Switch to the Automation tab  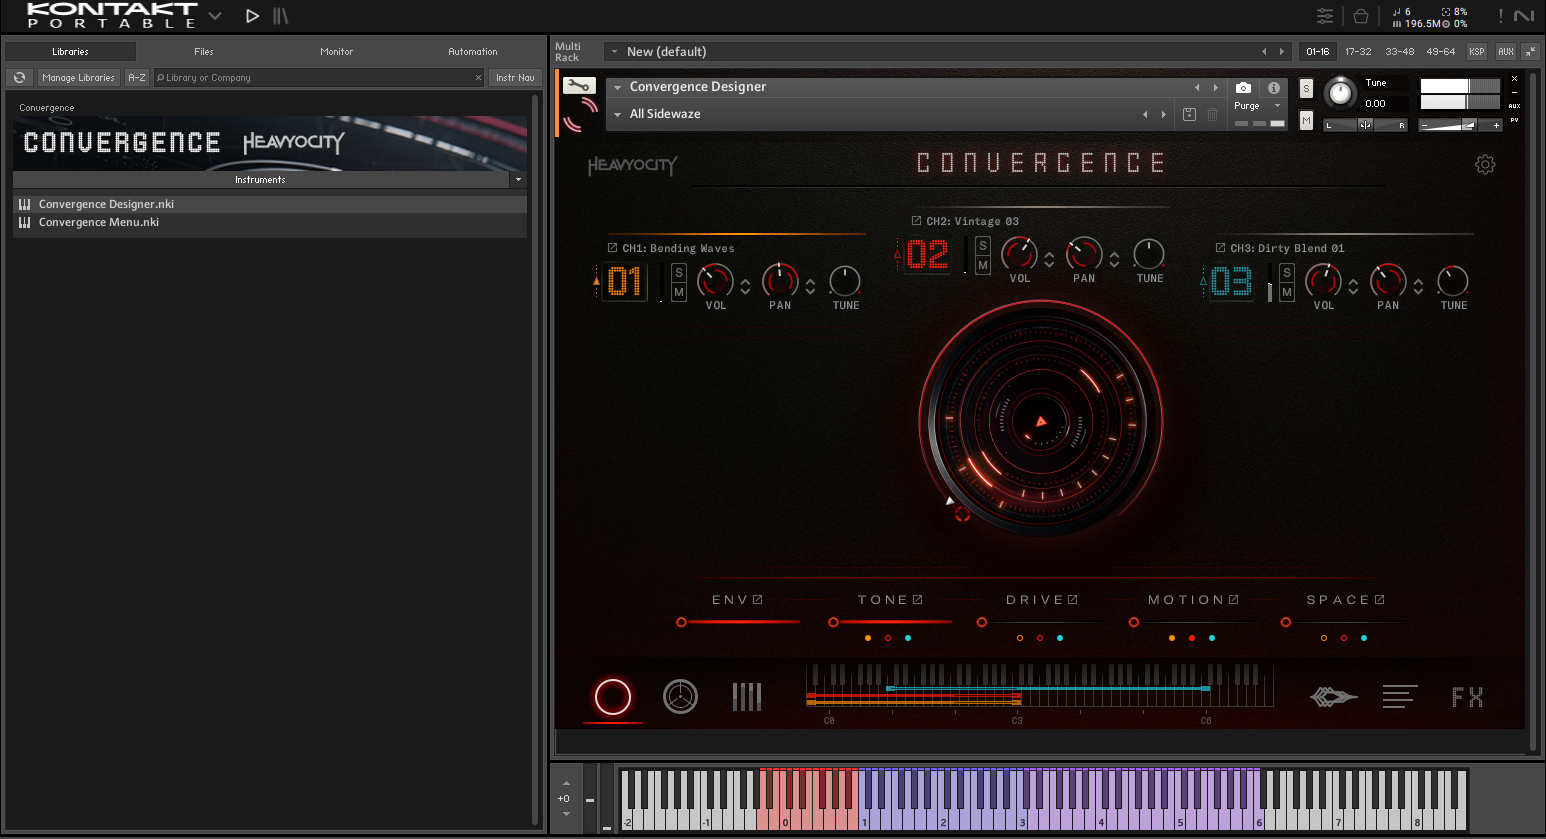(472, 52)
